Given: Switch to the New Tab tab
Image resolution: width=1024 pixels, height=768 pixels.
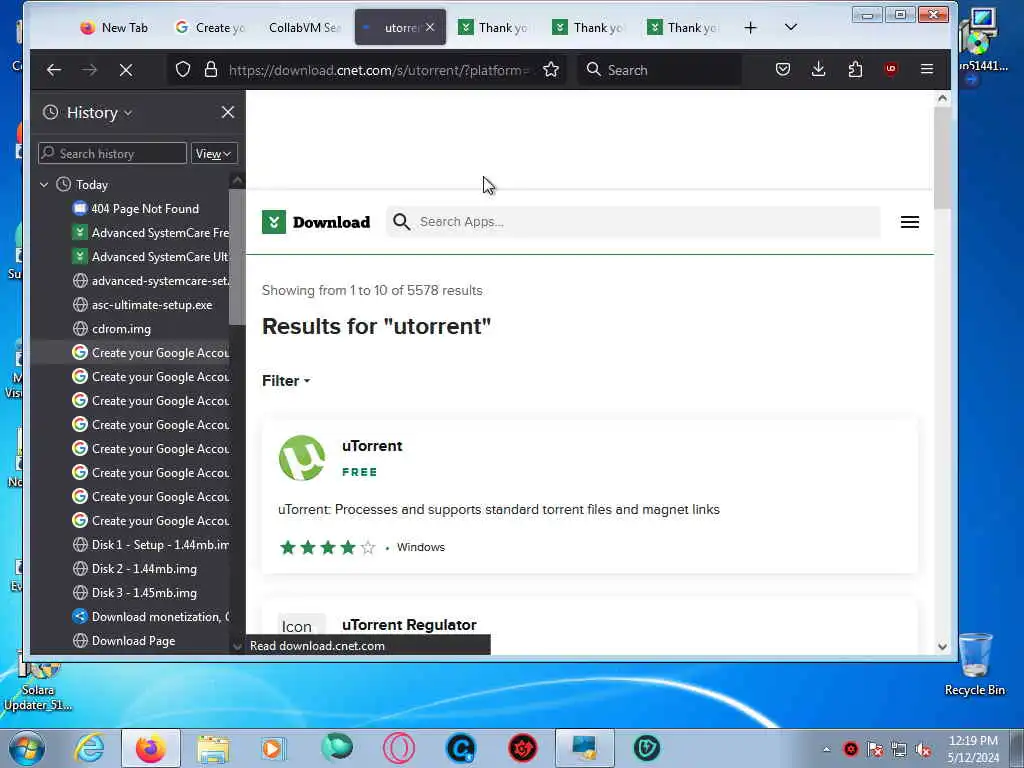Looking at the screenshot, I should 114,27.
